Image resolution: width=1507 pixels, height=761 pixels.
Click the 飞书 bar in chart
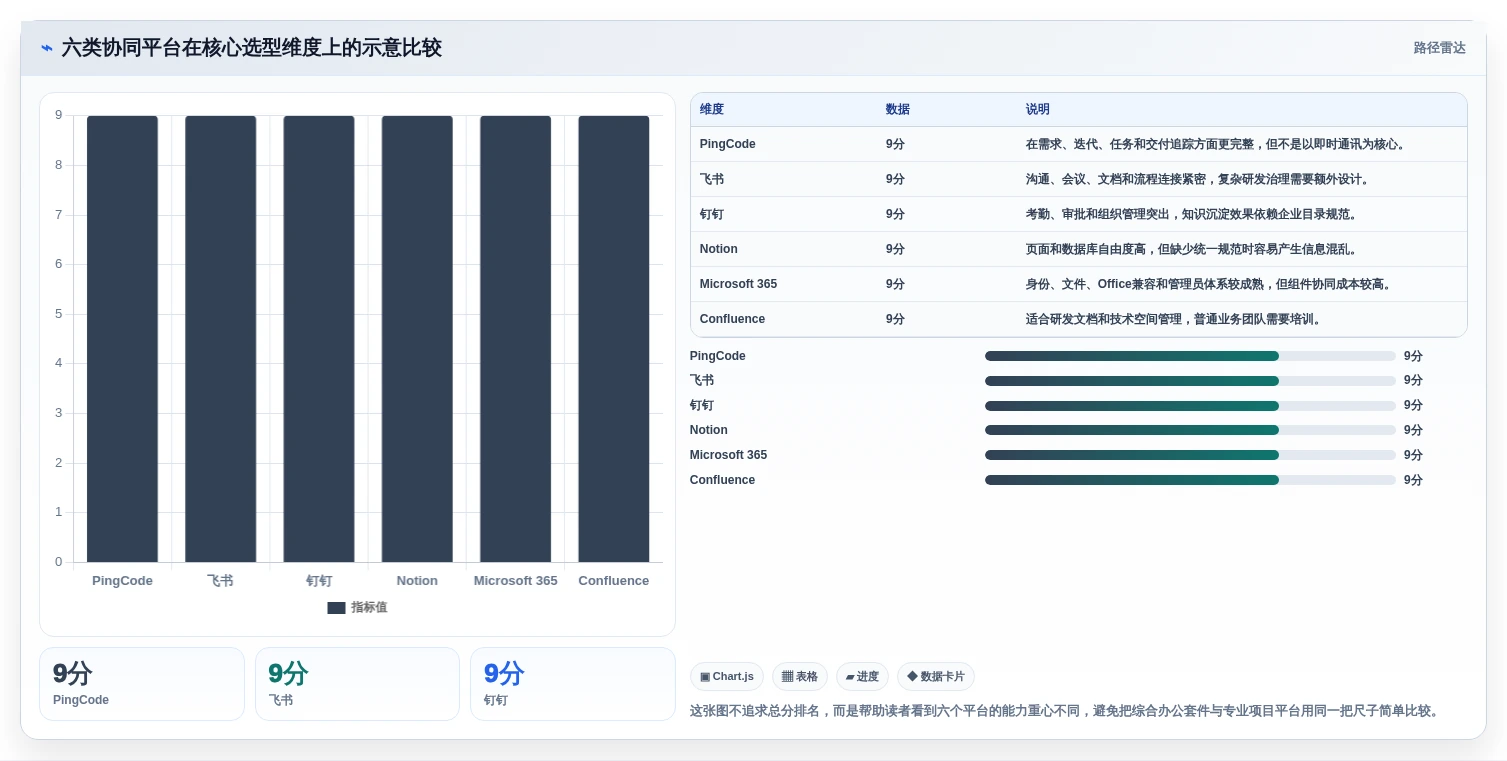(220, 339)
